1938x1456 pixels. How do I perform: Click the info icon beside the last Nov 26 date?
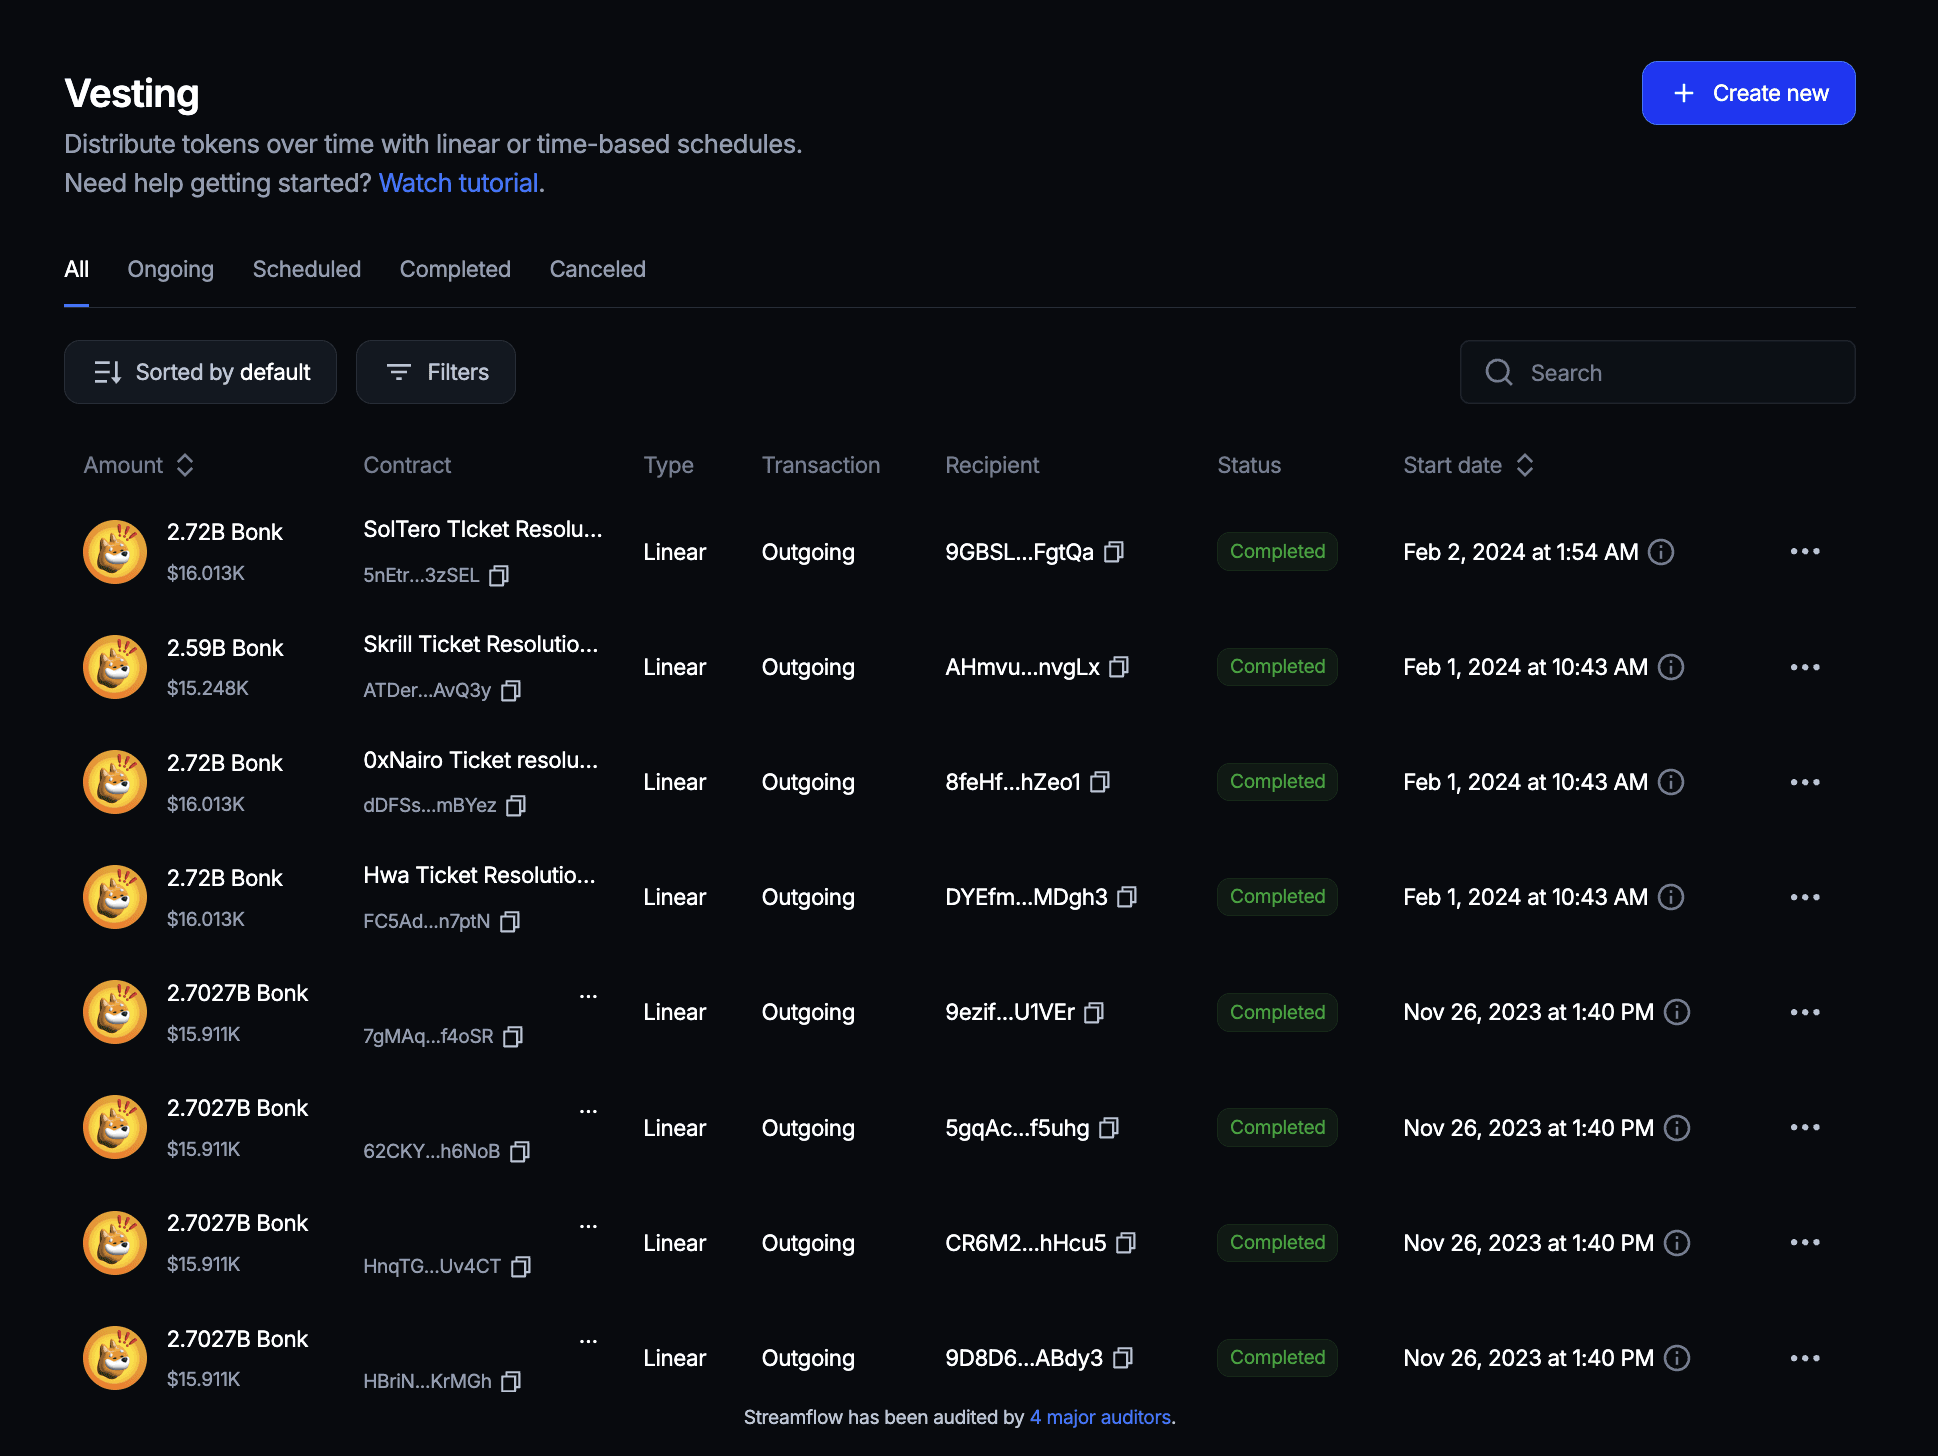tap(1677, 1358)
